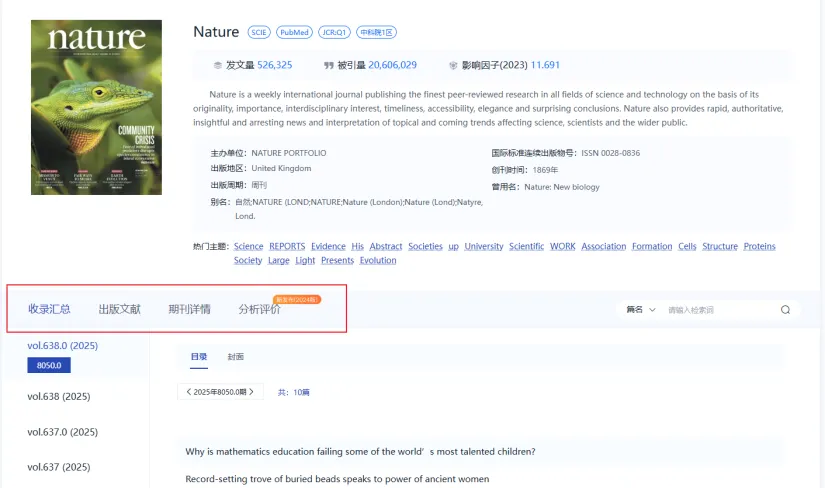
Task: Go to previous issue with left chevron
Action: pos(188,392)
